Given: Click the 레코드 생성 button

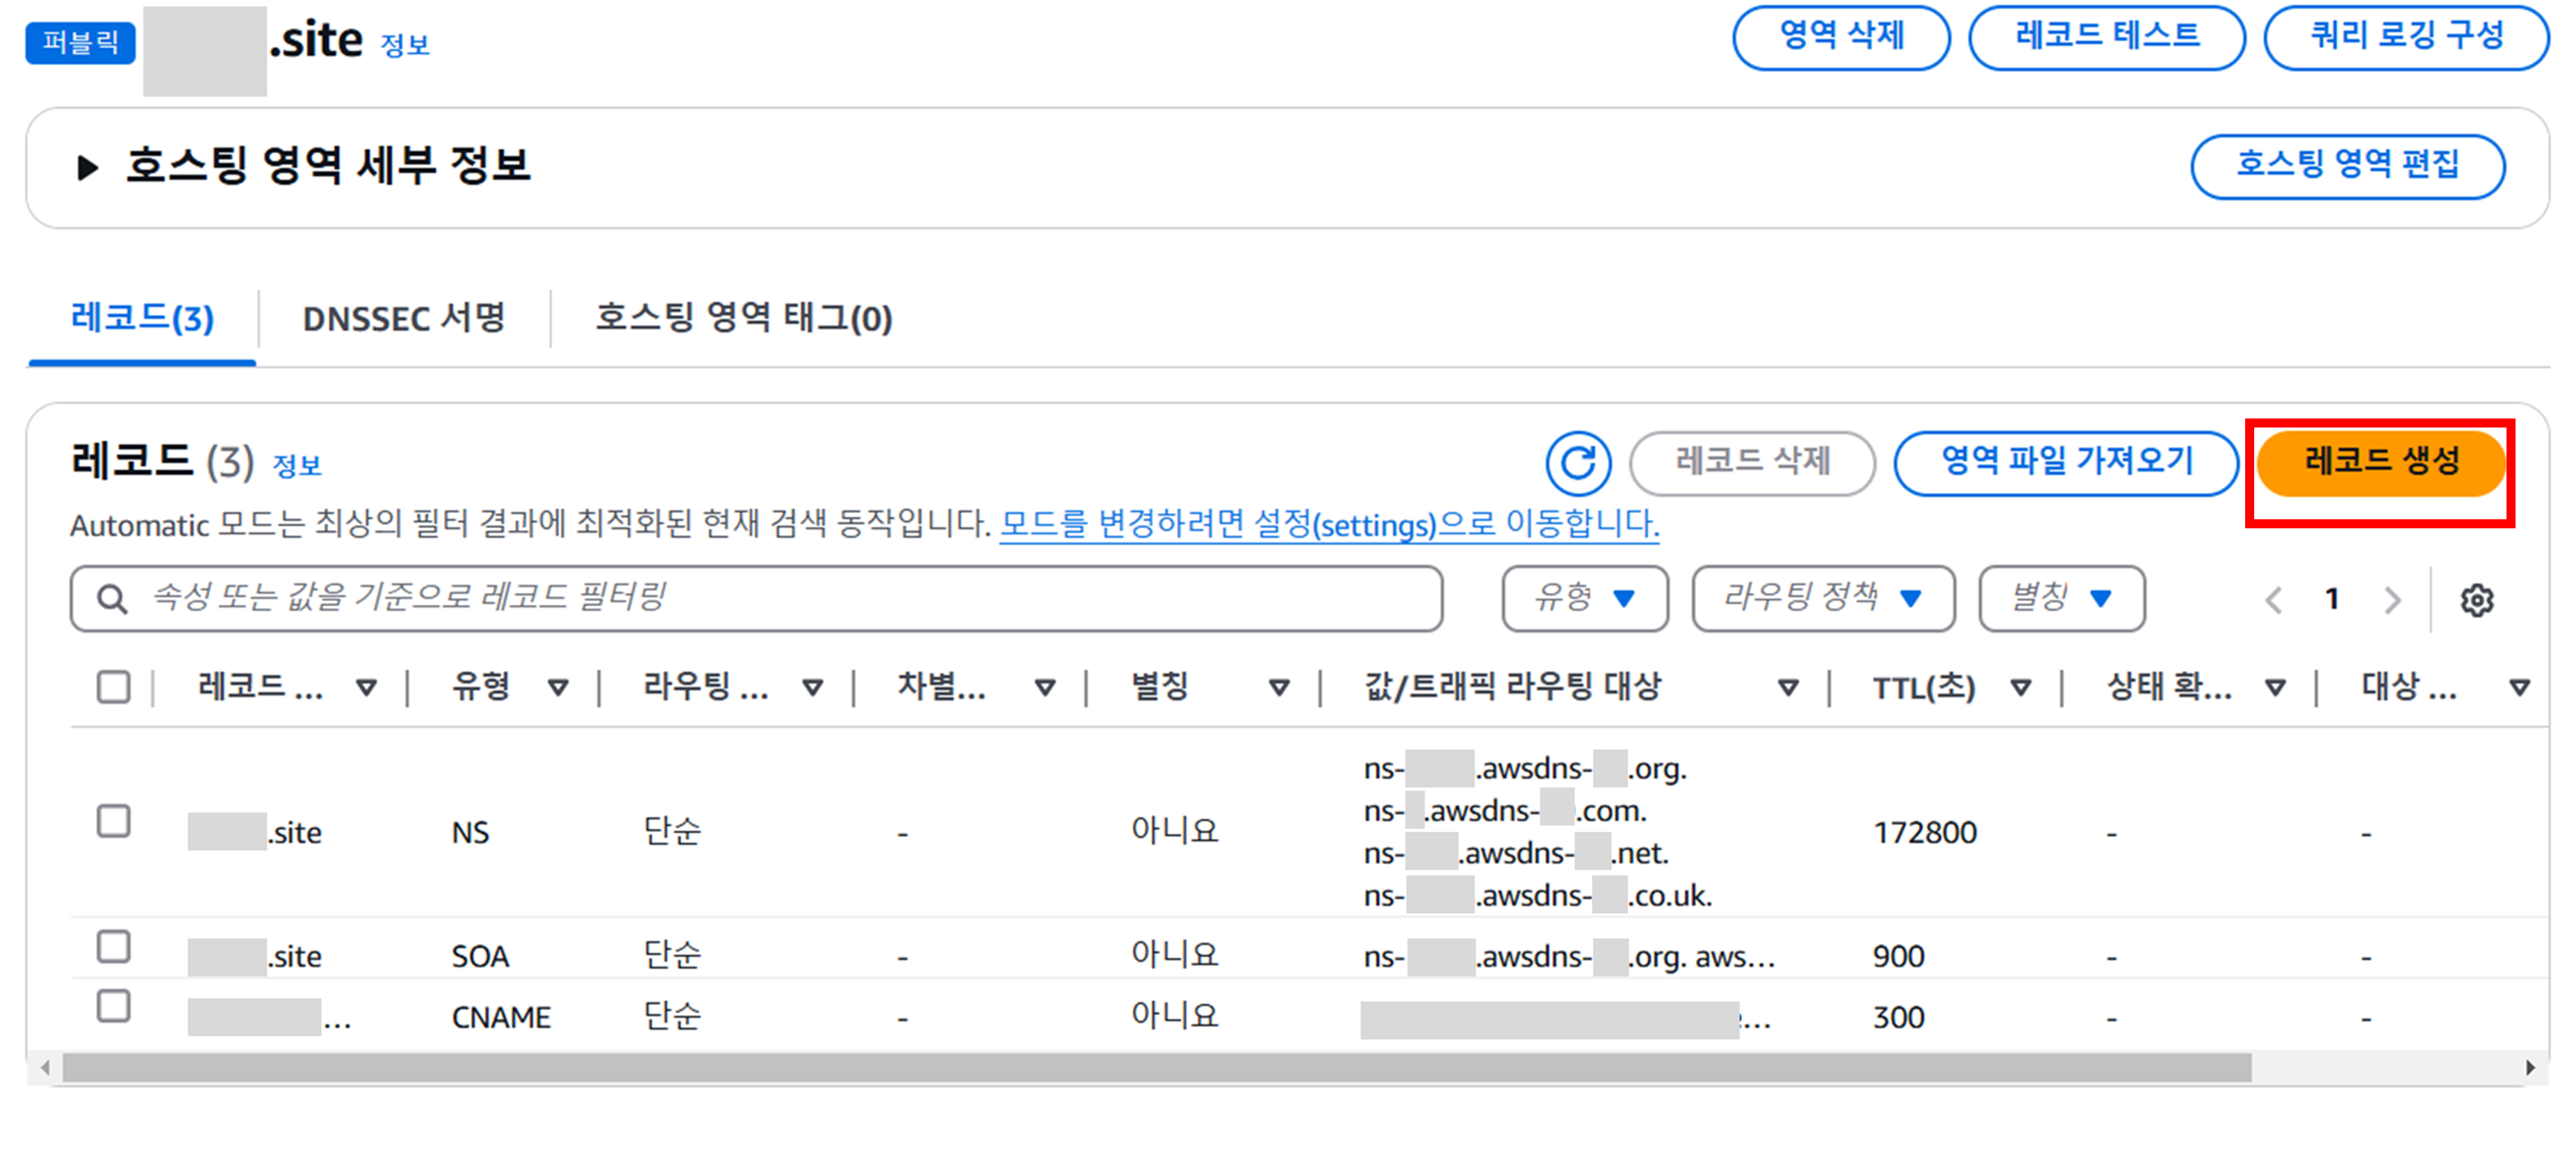Looking at the screenshot, I should (2380, 462).
